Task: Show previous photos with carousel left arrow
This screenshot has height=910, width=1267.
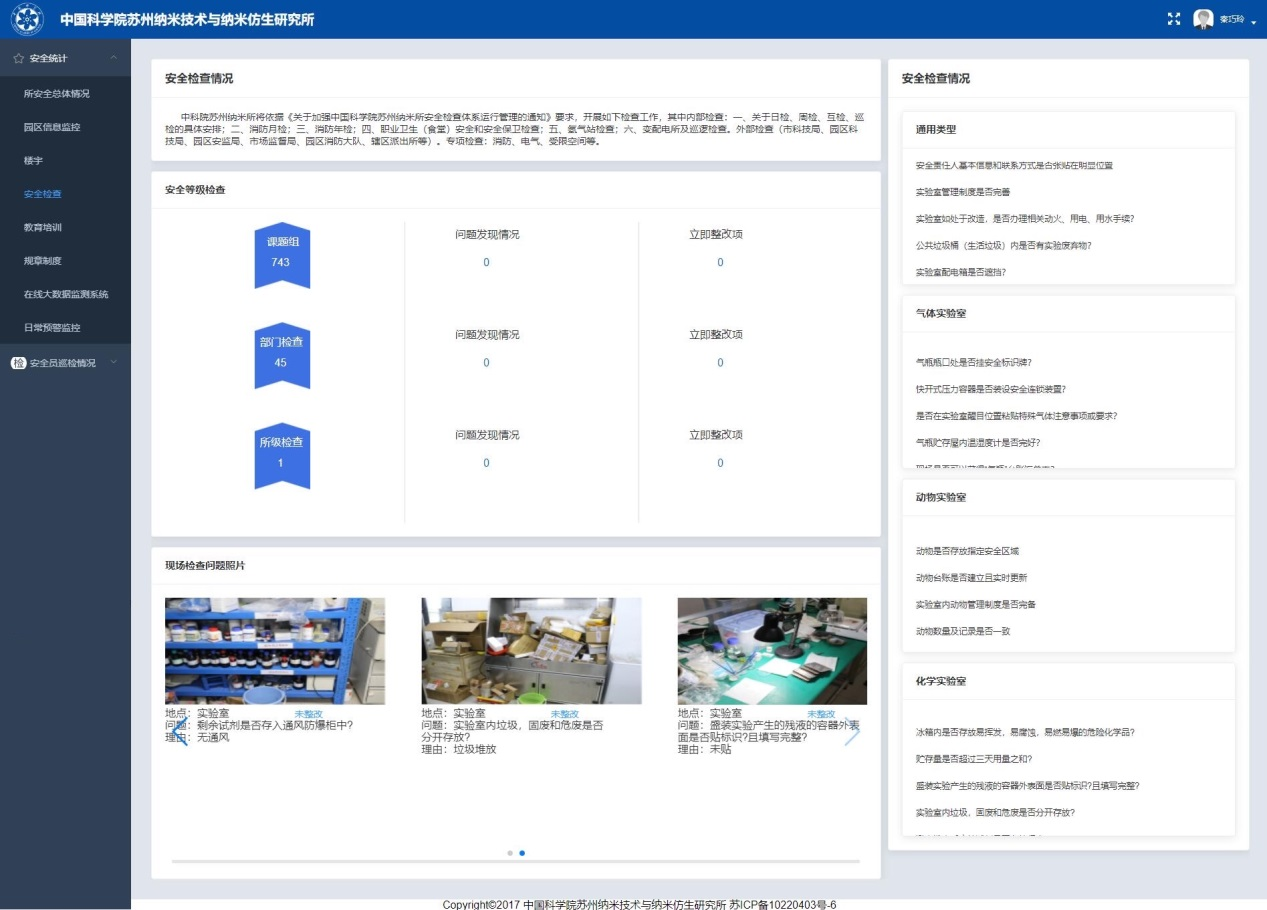Action: 180,731
